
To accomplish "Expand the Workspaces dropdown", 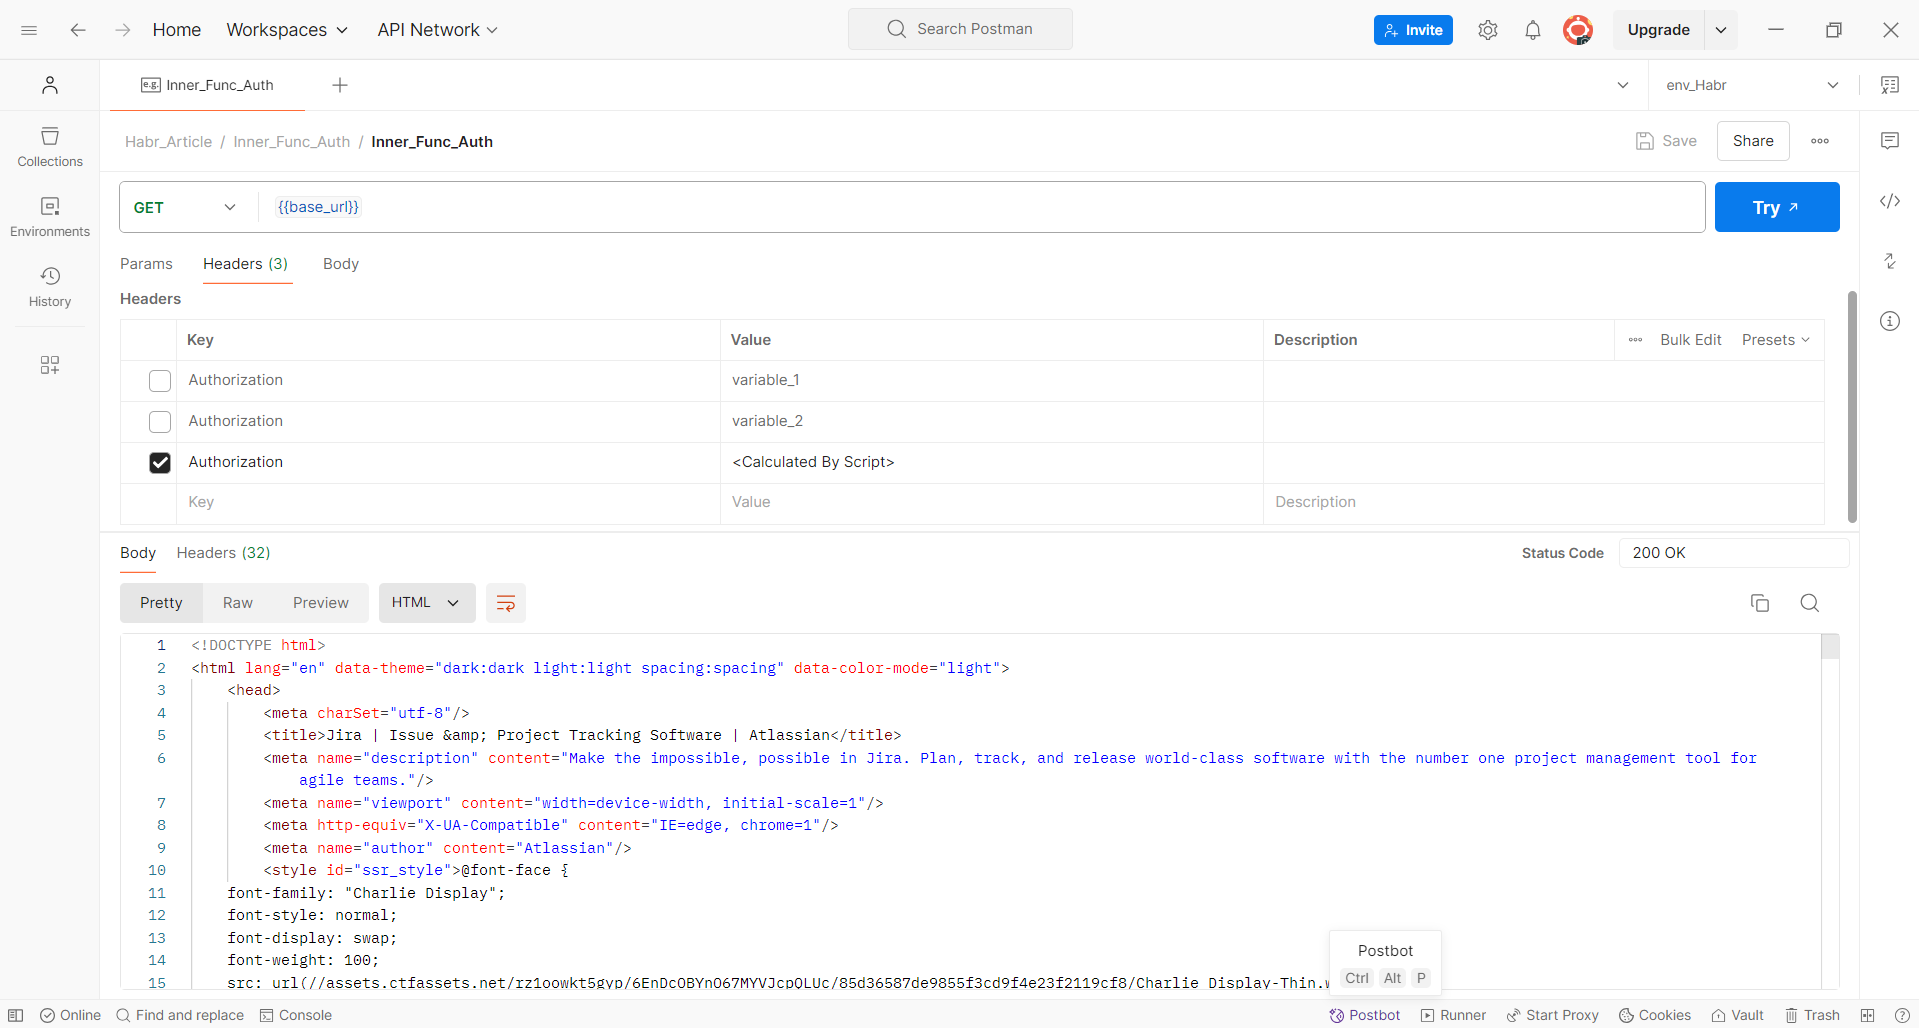I will (x=287, y=30).
